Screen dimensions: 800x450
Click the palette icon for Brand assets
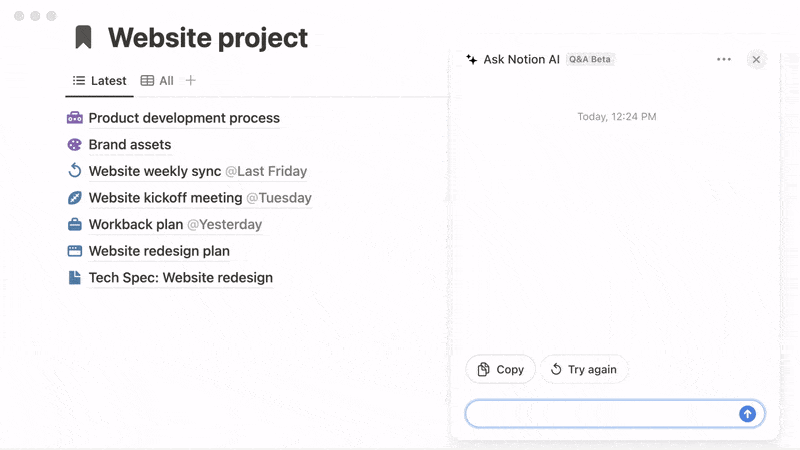(74, 145)
